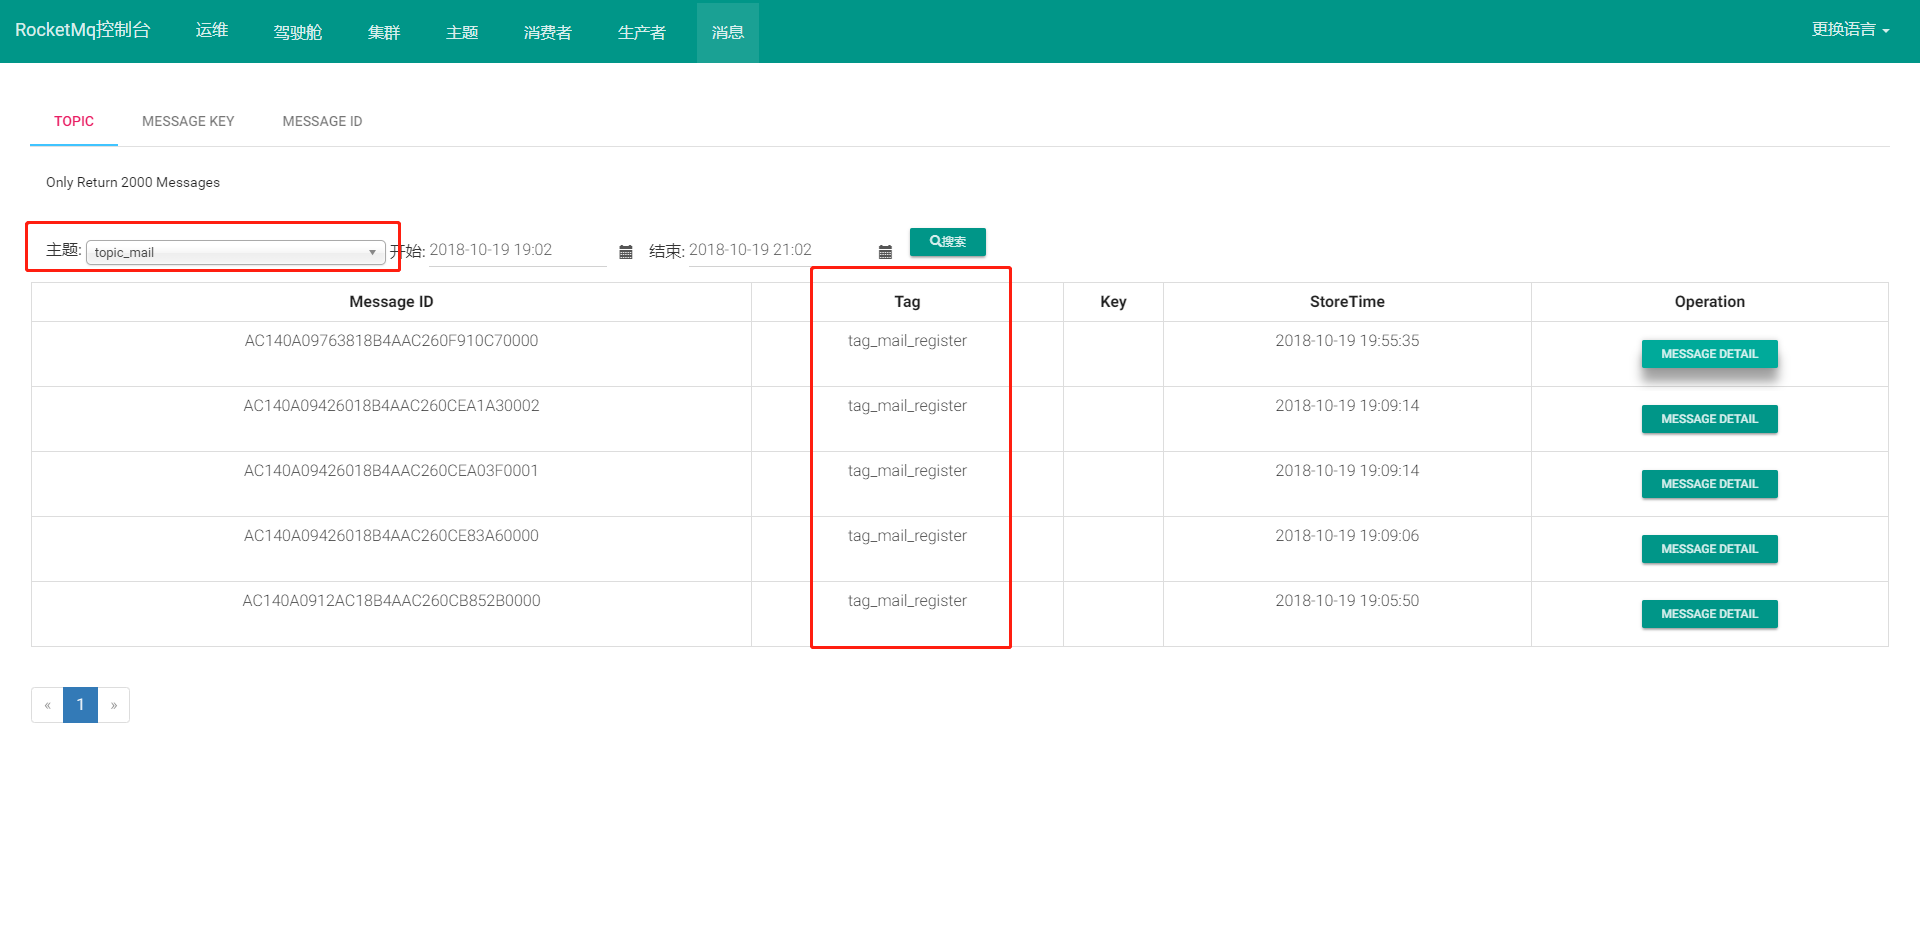Open the 主题 navigation menu
This screenshot has height=938, width=1920.
pos(462,32)
